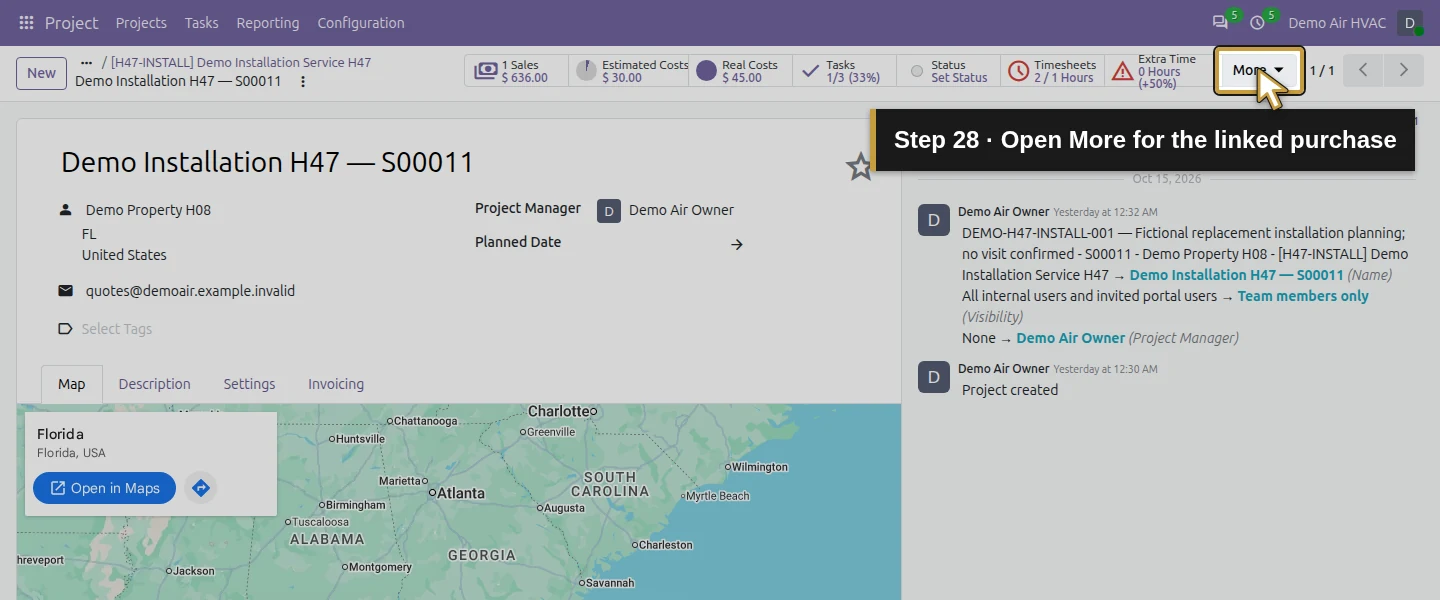Open the Extra Time warning stat button
Screen dimensions: 1440x600
click(x=1156, y=71)
